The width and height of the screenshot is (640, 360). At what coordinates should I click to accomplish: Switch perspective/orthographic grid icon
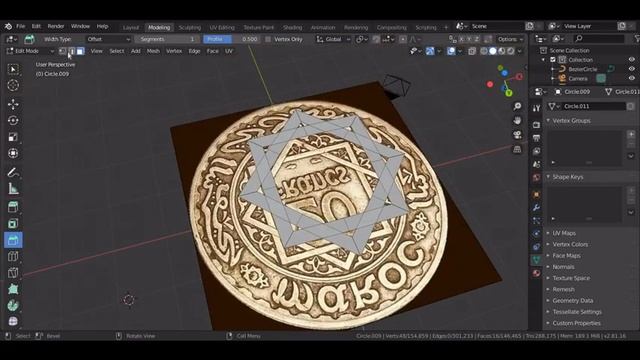click(518, 149)
